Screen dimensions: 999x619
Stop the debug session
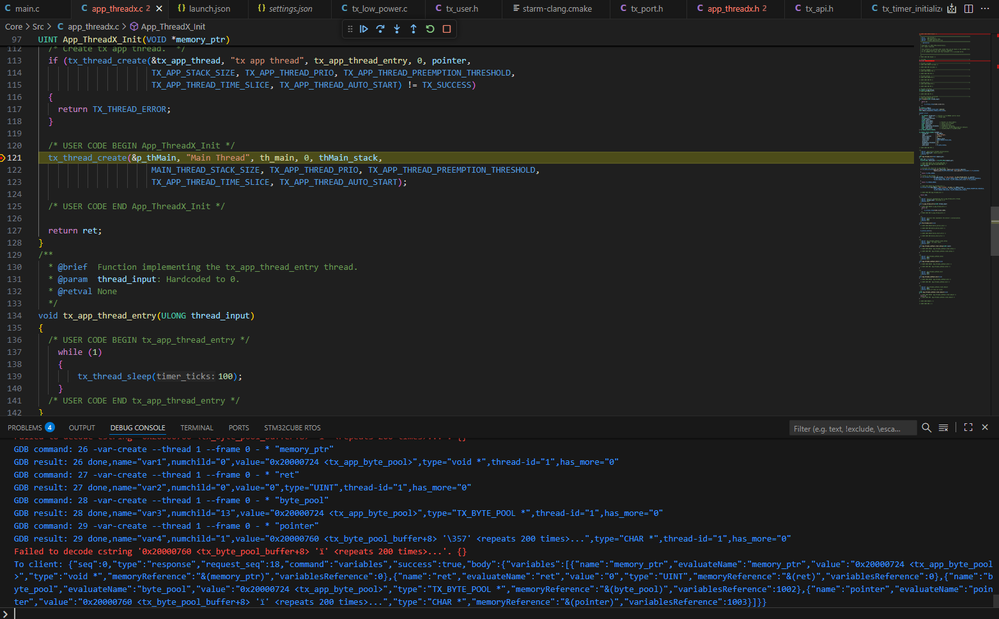pos(447,29)
